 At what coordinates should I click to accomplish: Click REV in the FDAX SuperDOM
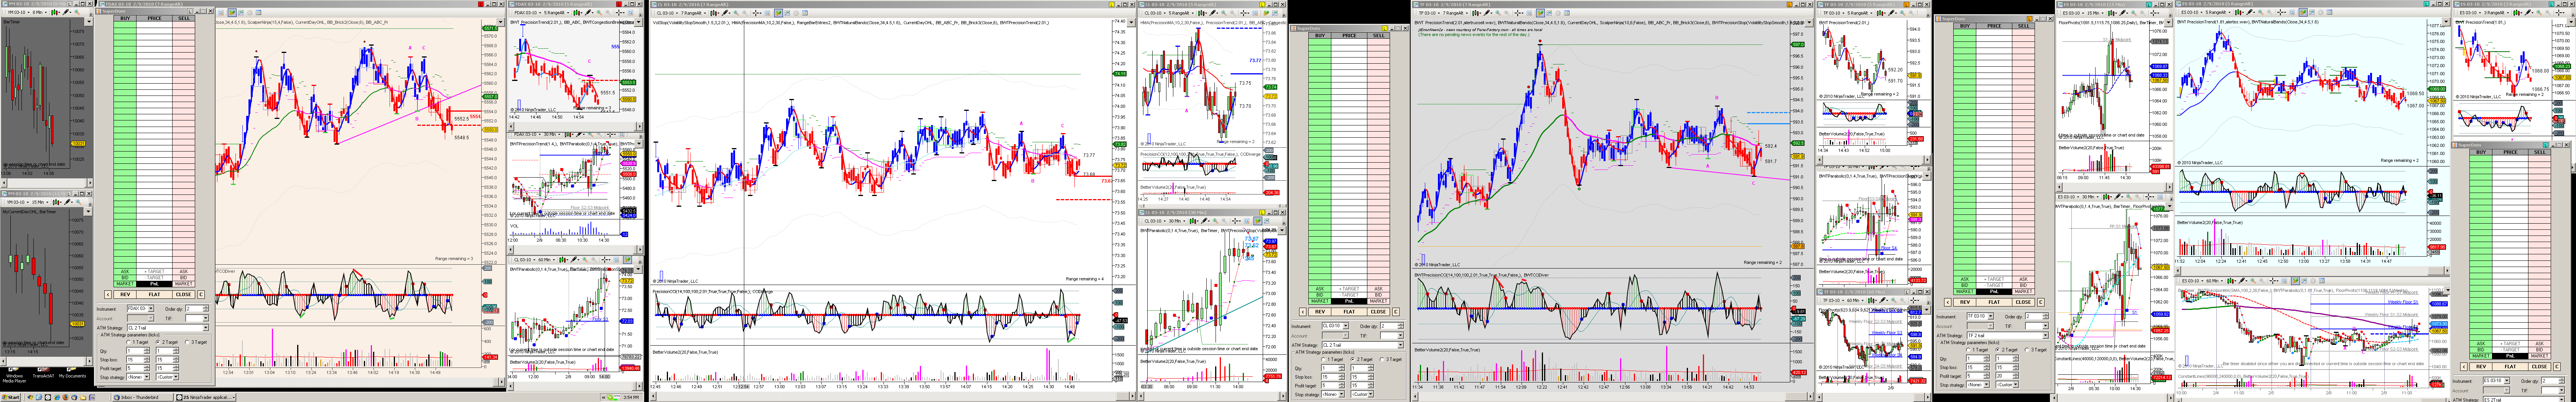point(125,295)
